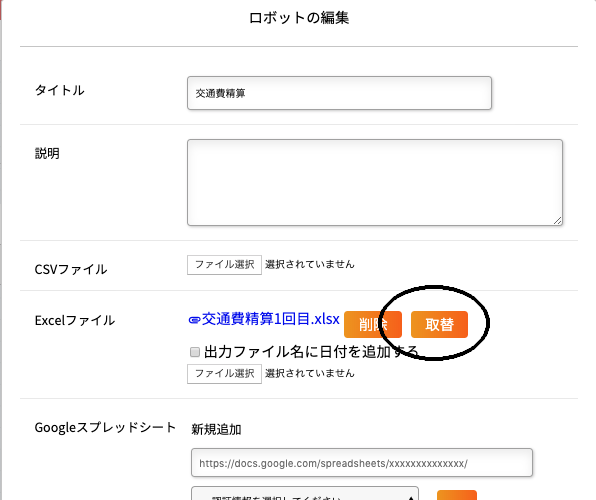This screenshot has width=596, height=500.
Task: Choose a file with the CSVファイル ファイル選択 button
Action: (224, 265)
